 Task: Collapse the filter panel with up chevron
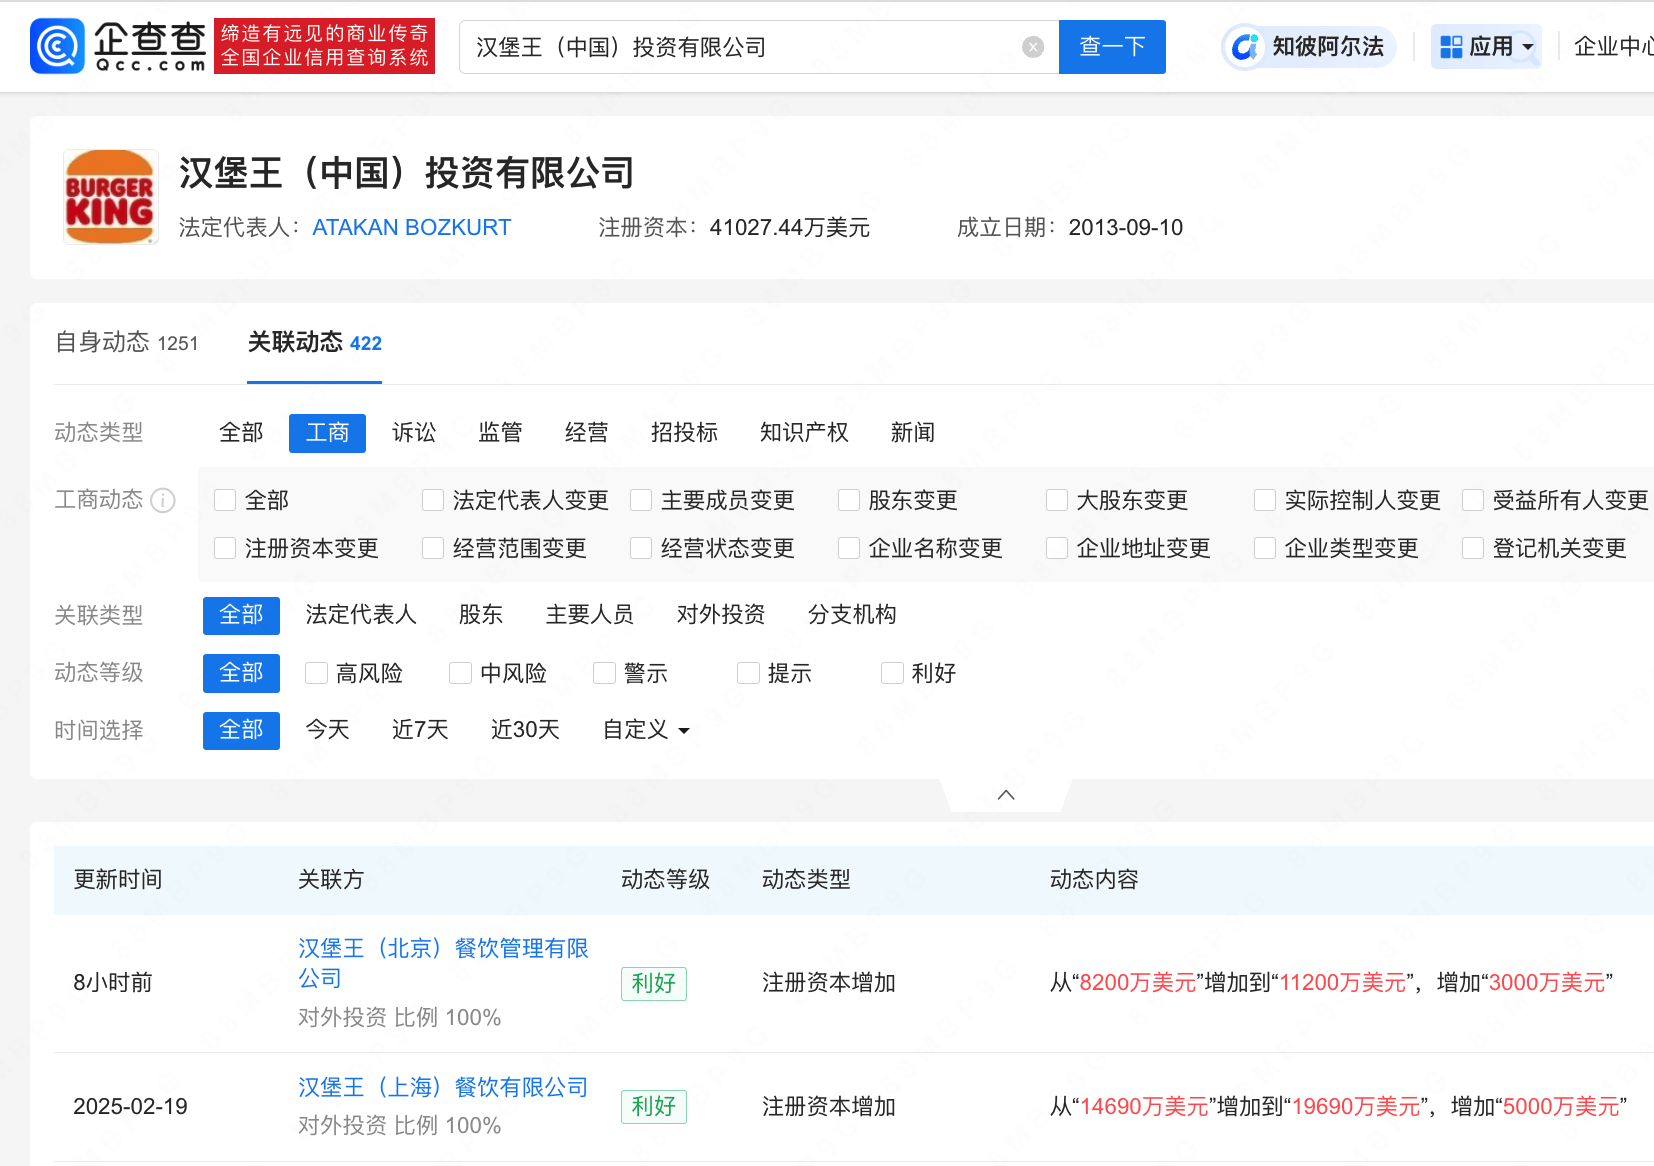[x=1006, y=795]
